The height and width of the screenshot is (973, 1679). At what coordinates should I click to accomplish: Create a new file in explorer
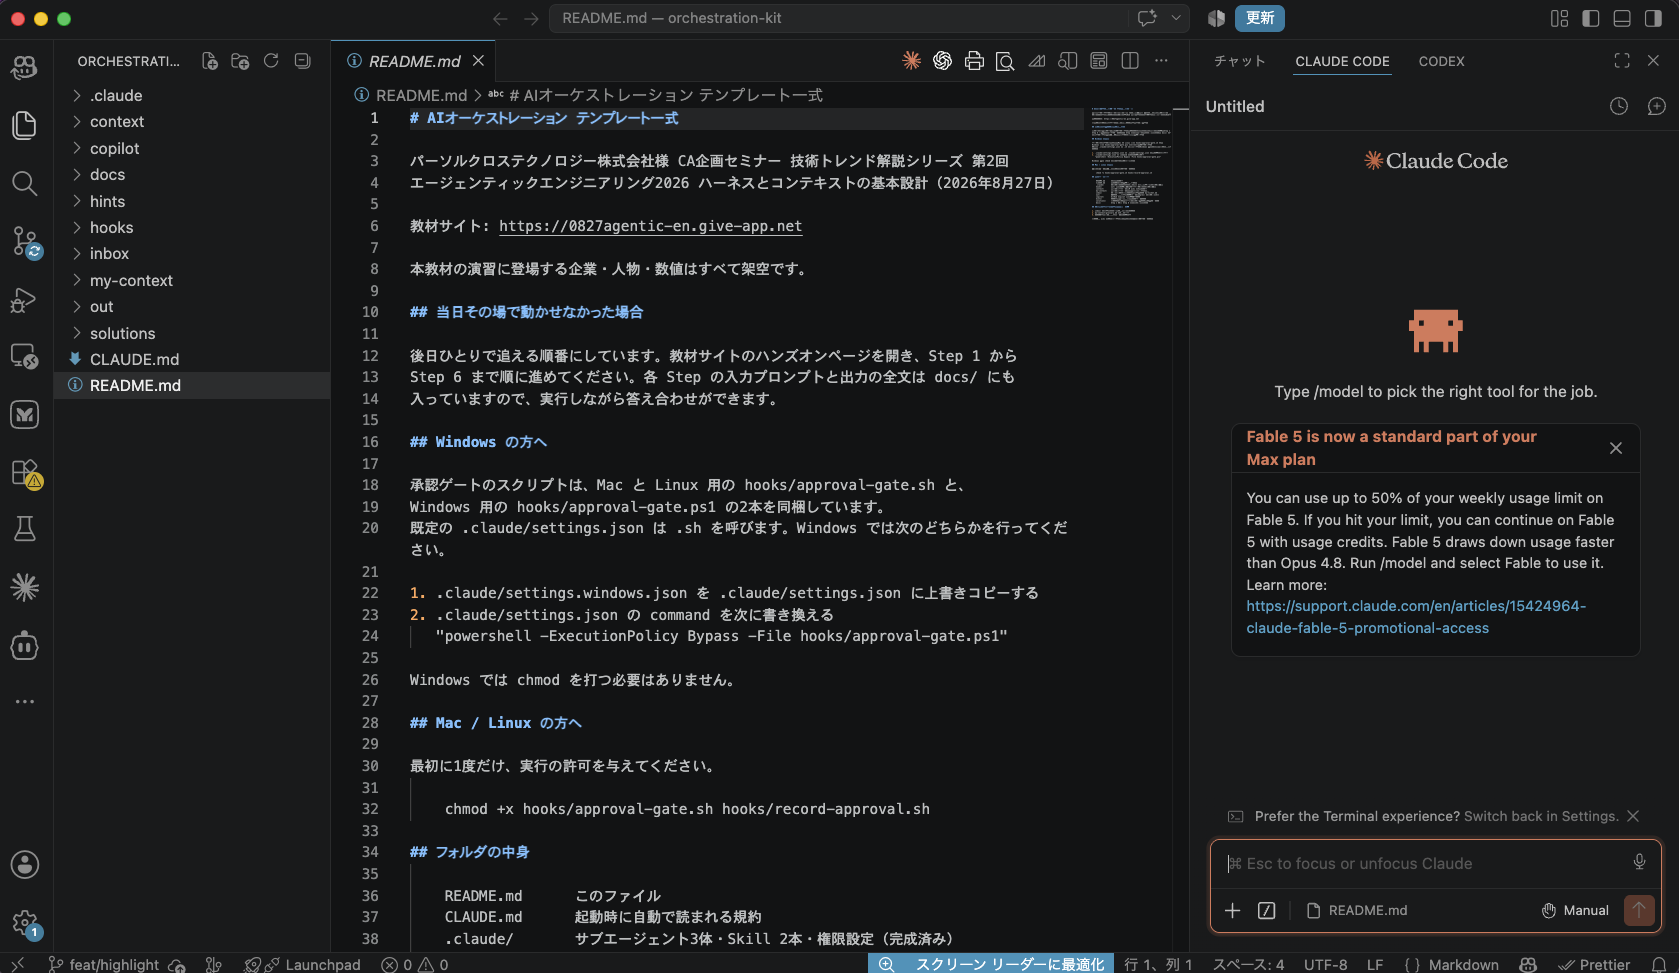coord(210,61)
